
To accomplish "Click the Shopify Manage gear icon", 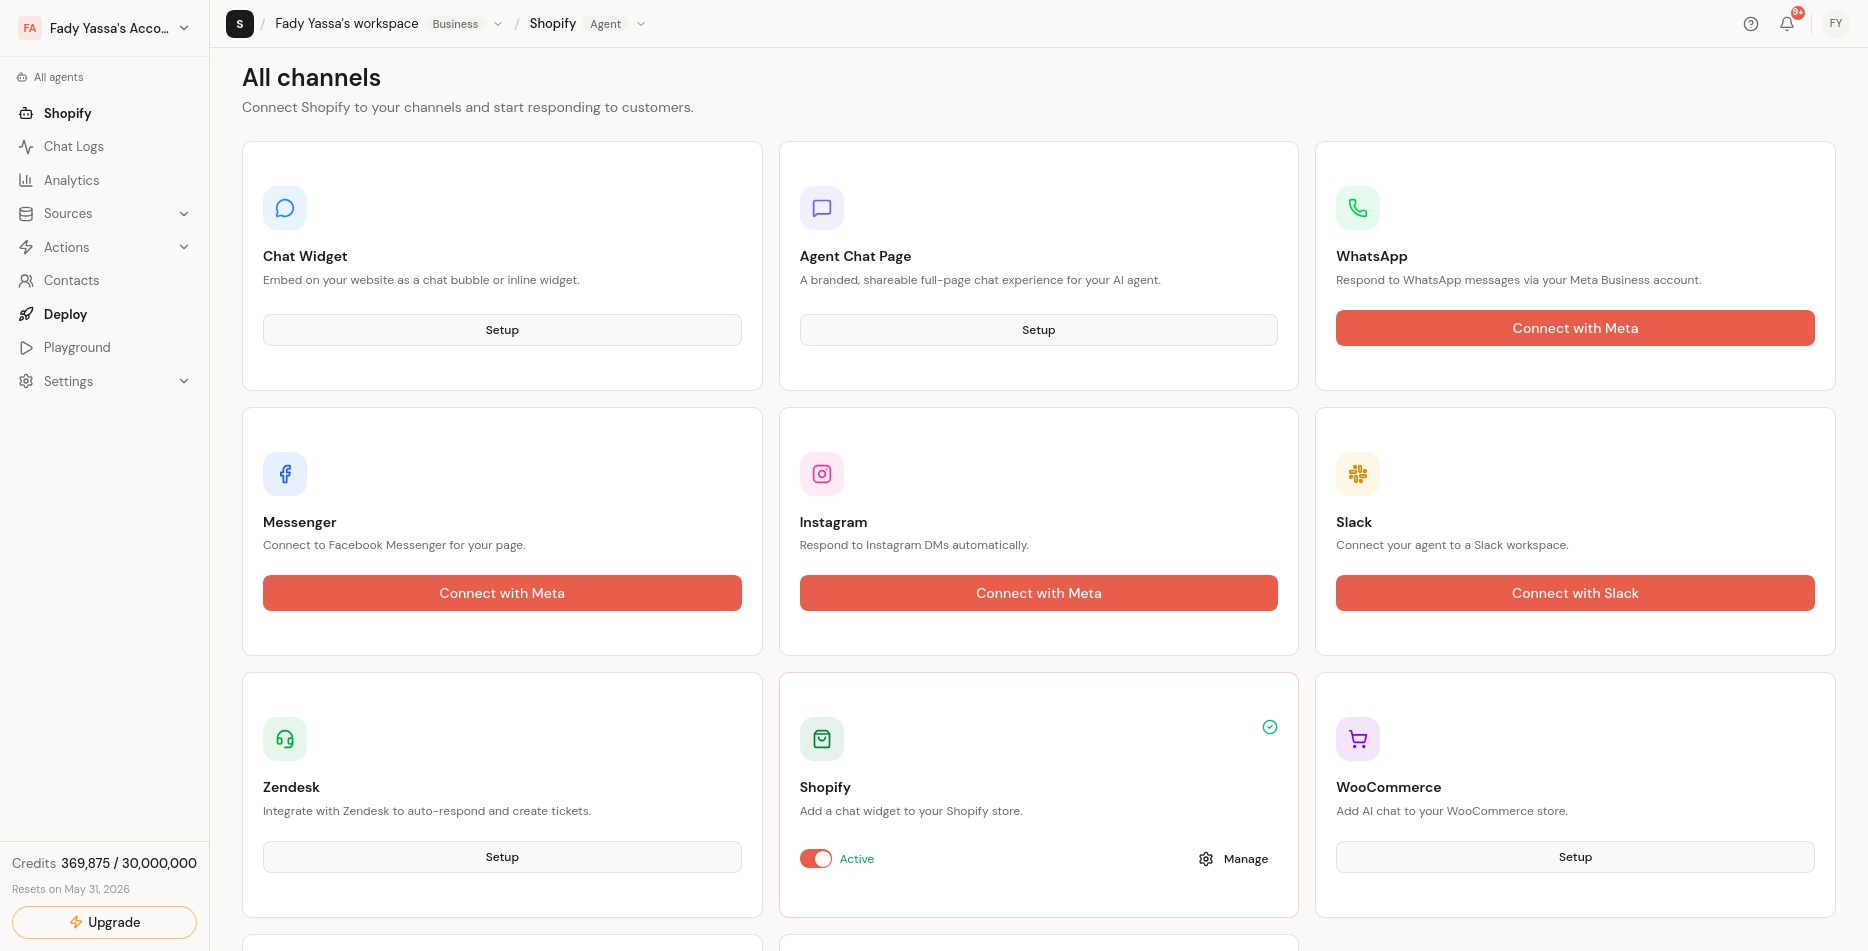I will pyautogui.click(x=1206, y=859).
